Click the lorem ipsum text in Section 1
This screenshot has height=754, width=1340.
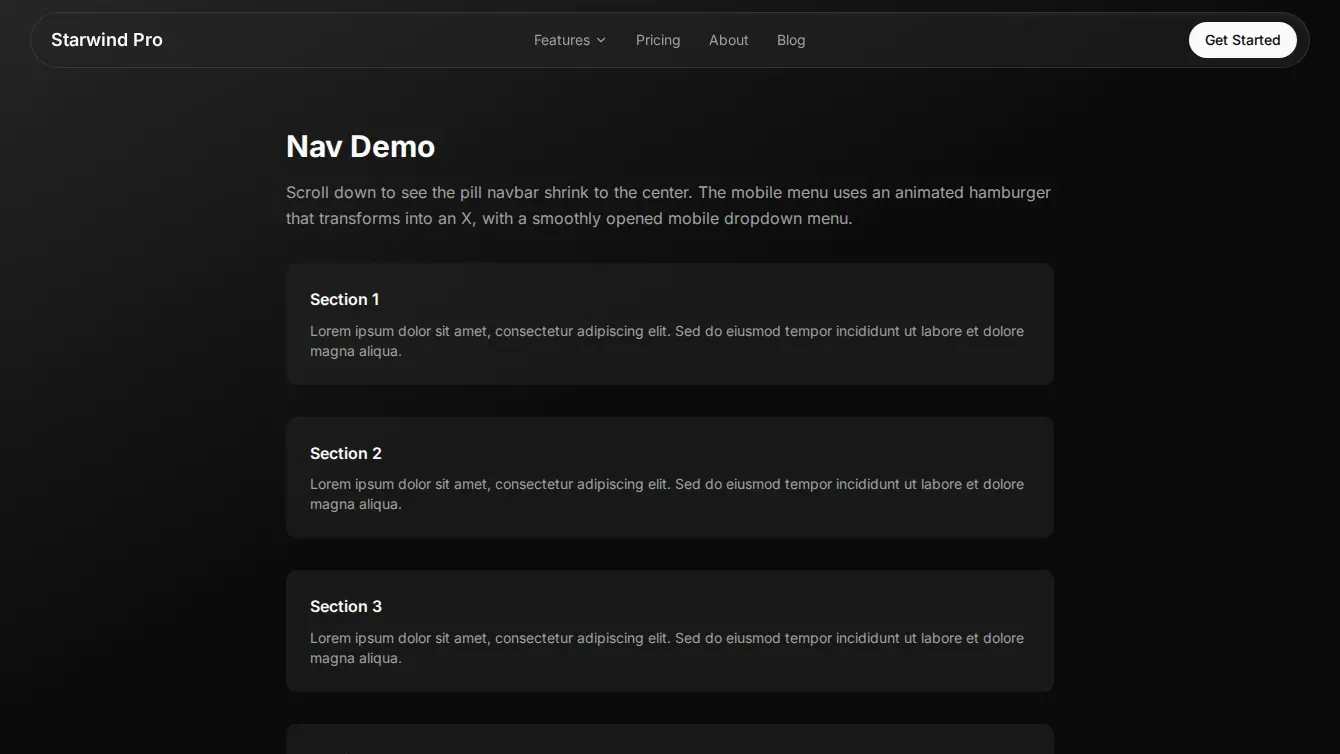click(x=666, y=341)
